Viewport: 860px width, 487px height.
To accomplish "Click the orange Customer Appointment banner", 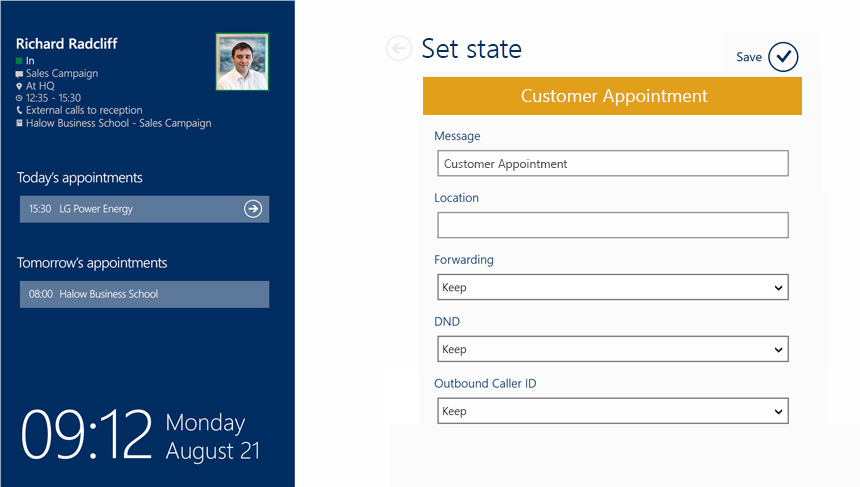I will tap(612, 96).
